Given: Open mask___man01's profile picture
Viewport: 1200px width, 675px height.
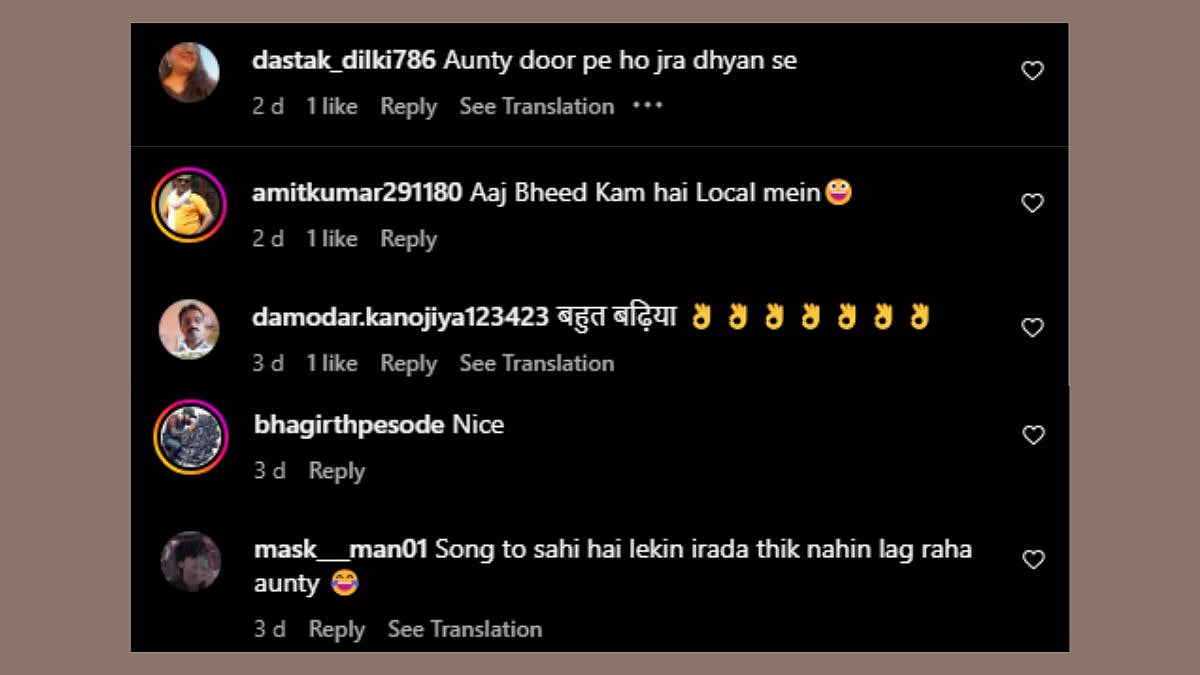Looking at the screenshot, I should 190,561.
